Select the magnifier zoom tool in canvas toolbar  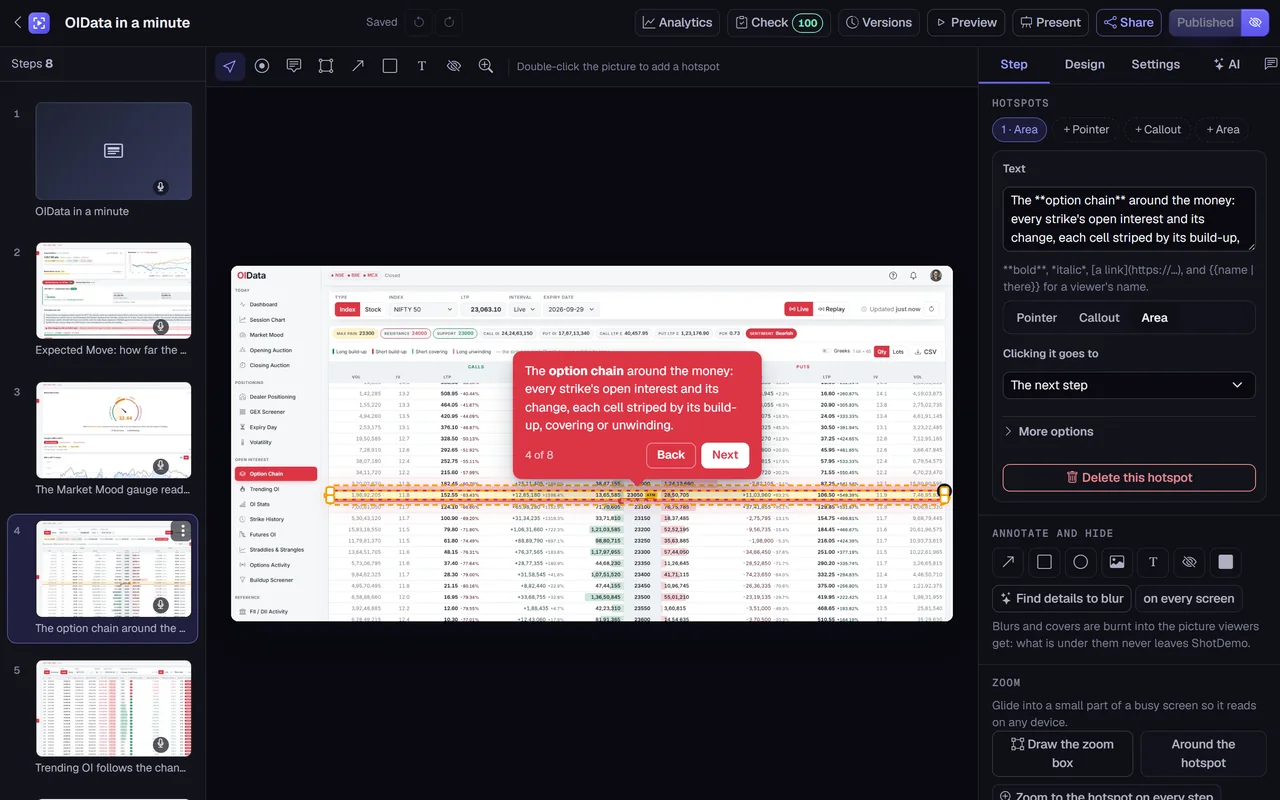pos(486,66)
